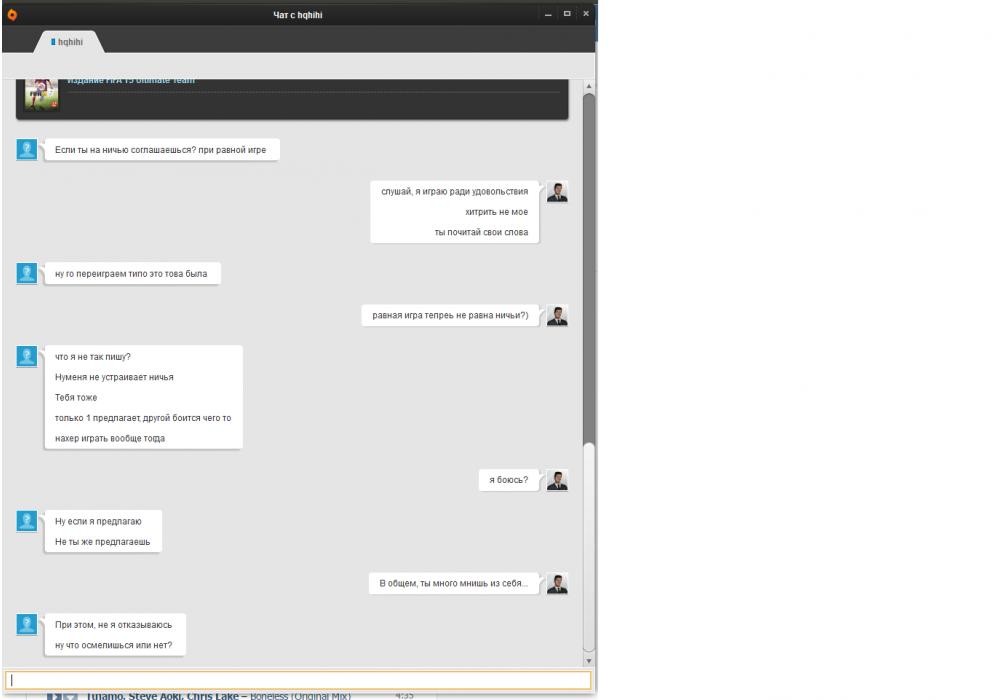Viewport: 1000px width, 700px height.
Task: Click the message input field
Action: [298, 680]
